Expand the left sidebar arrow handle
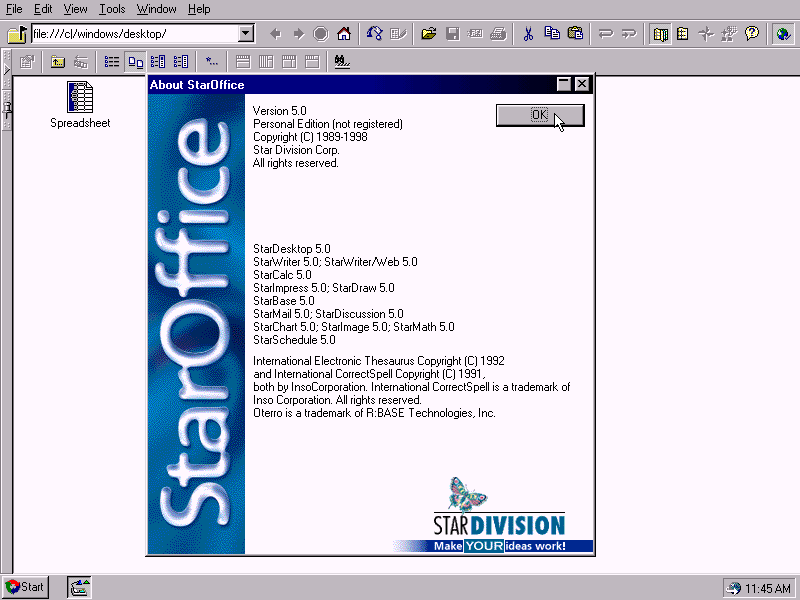The width and height of the screenshot is (800, 600). [7, 68]
